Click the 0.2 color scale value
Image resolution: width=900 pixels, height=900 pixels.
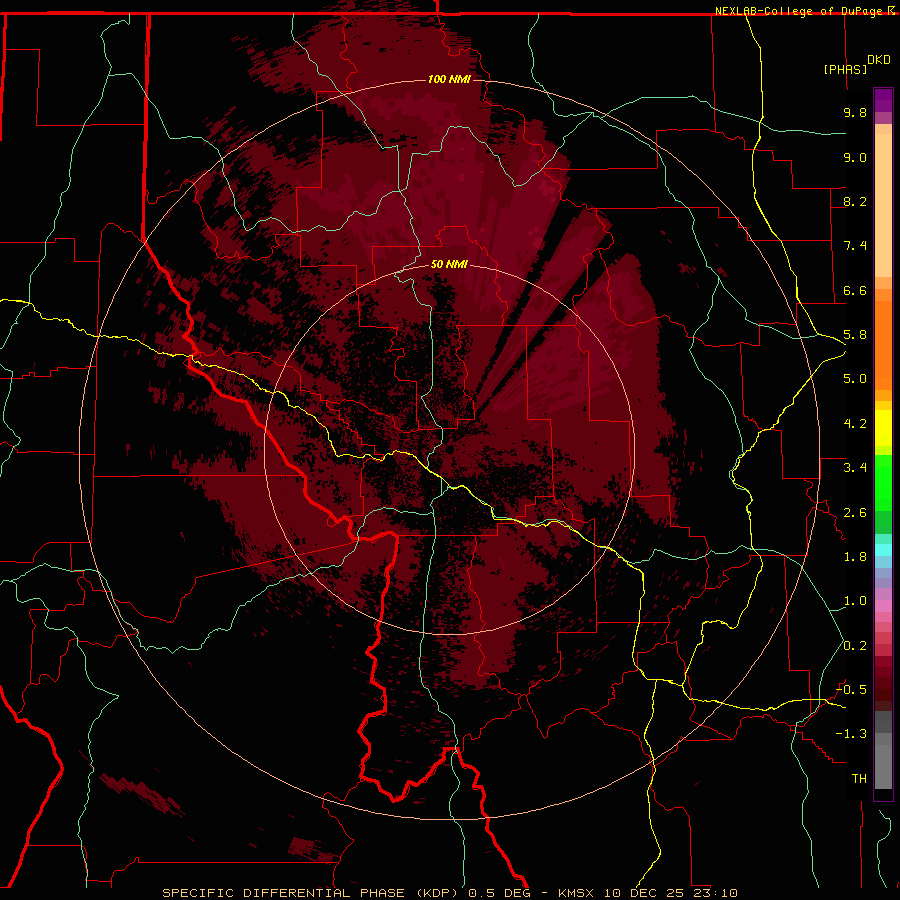pyautogui.click(x=855, y=646)
